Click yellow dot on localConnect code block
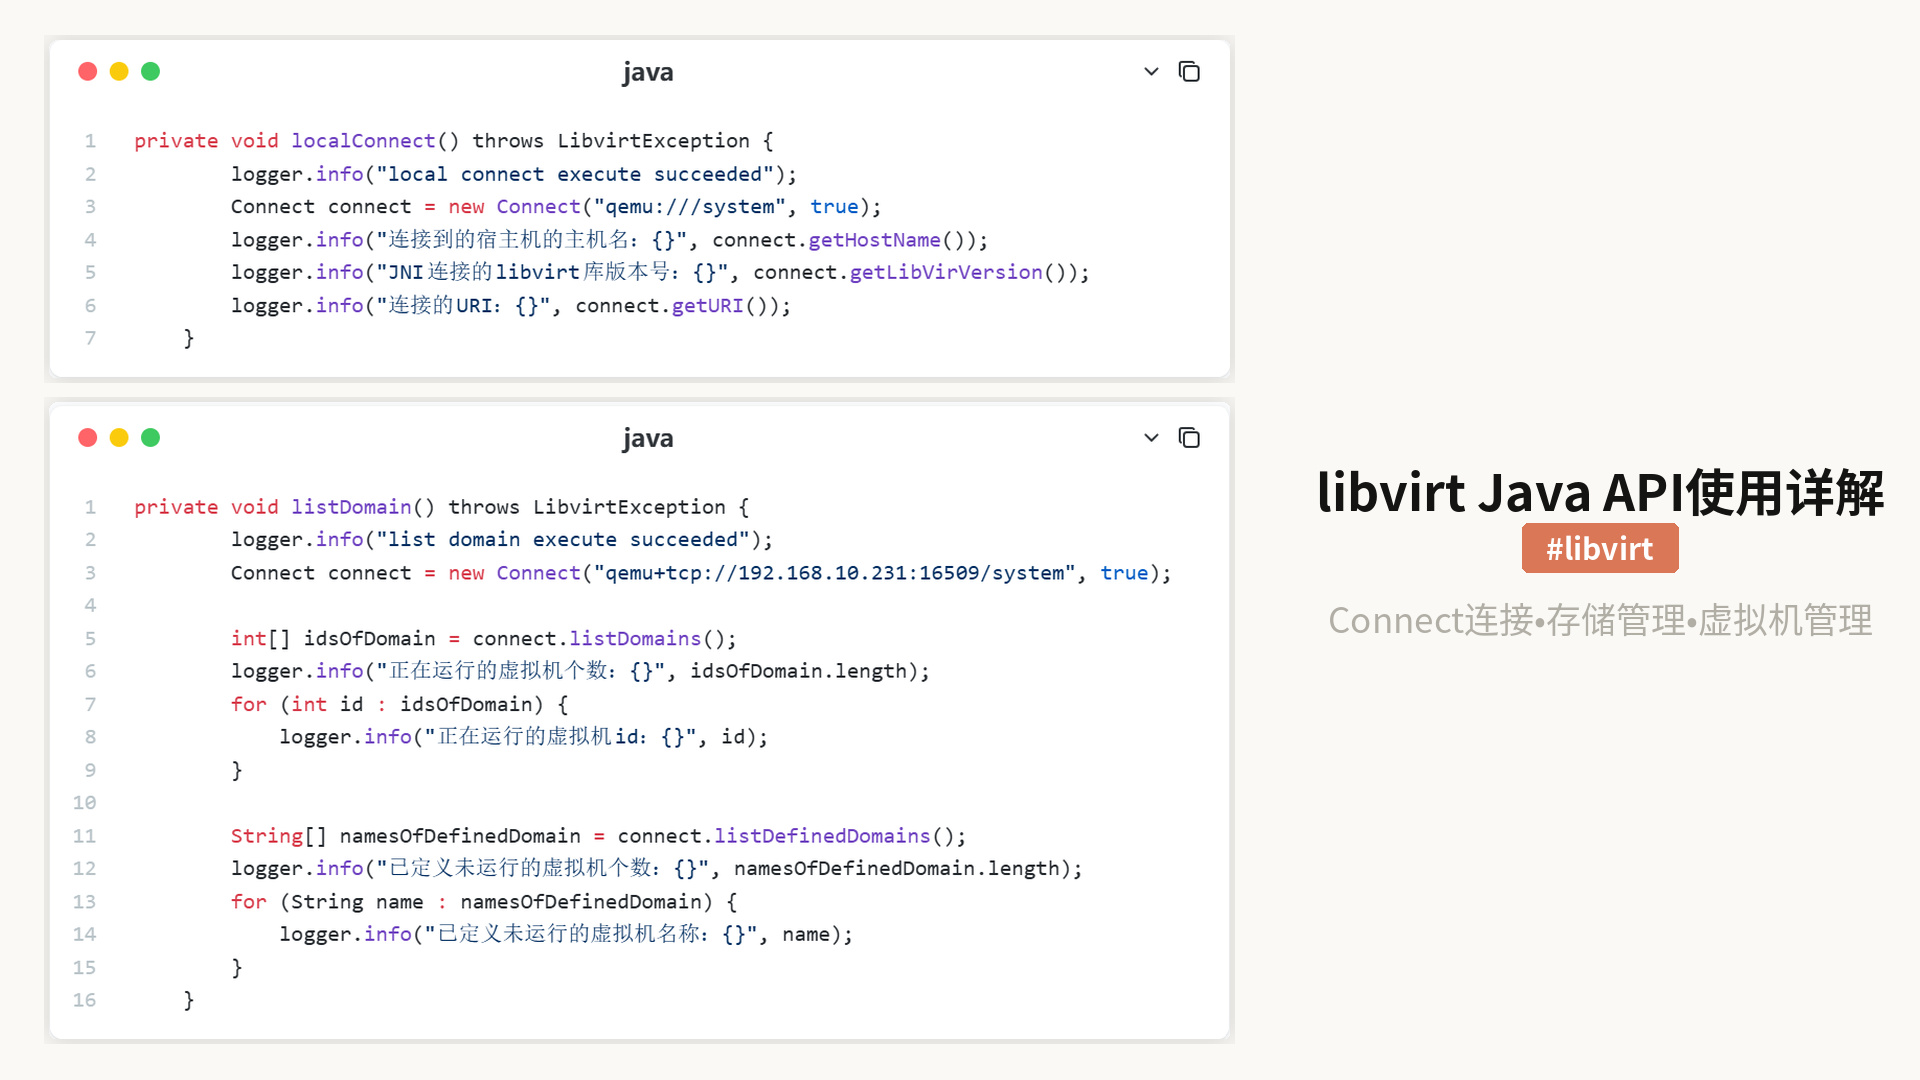The height and width of the screenshot is (1080, 1920). click(119, 71)
